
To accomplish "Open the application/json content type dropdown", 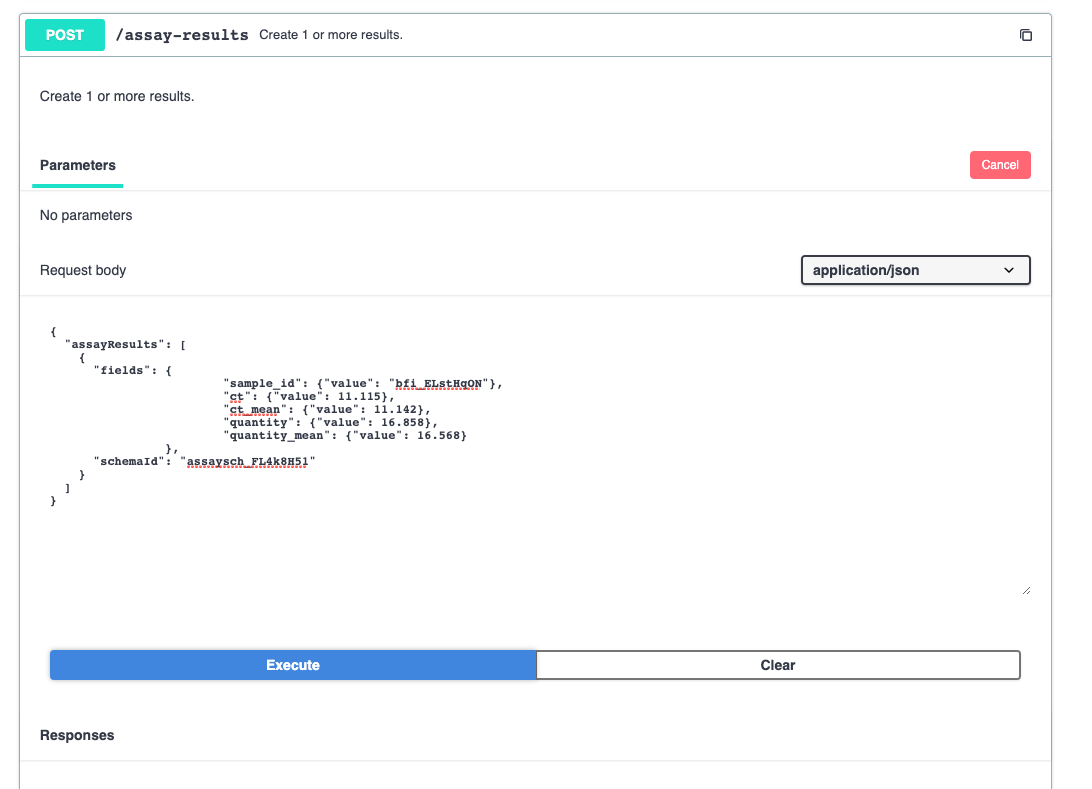I will tap(915, 270).
